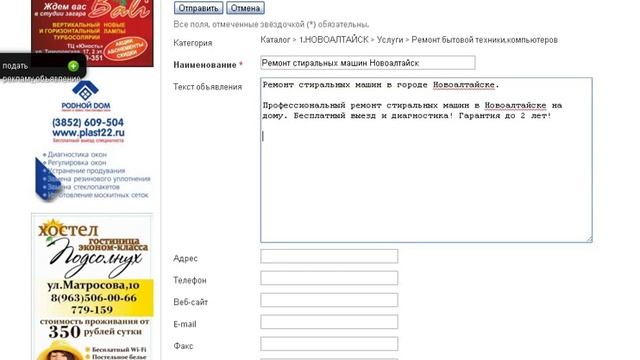
Task: Open the www.plast22.ru banner link
Action: tap(89, 133)
